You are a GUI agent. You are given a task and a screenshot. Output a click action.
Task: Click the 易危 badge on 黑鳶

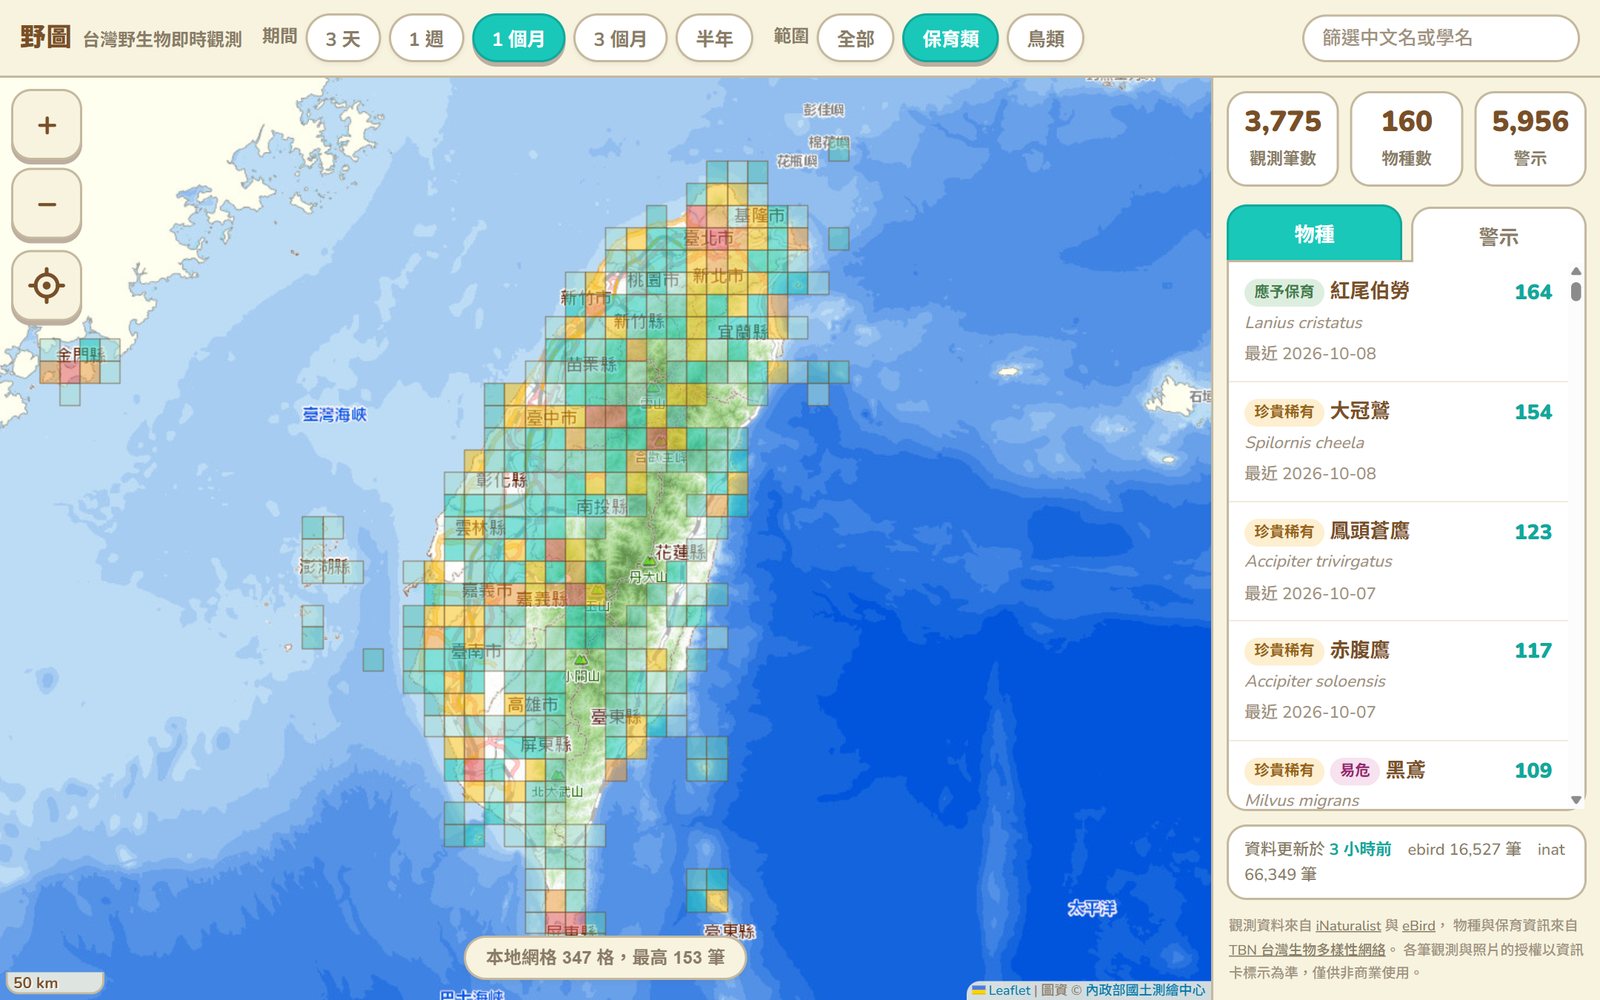[1355, 770]
